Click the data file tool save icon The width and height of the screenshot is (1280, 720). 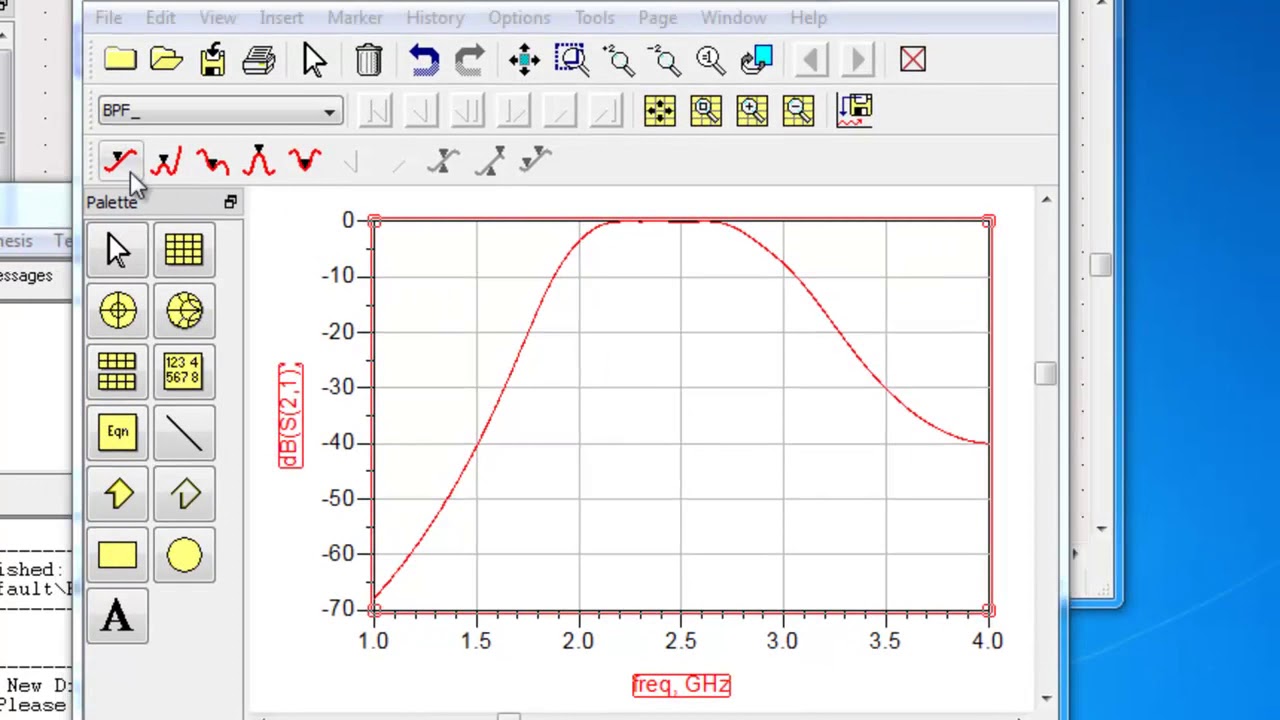pyautogui.click(x=855, y=110)
